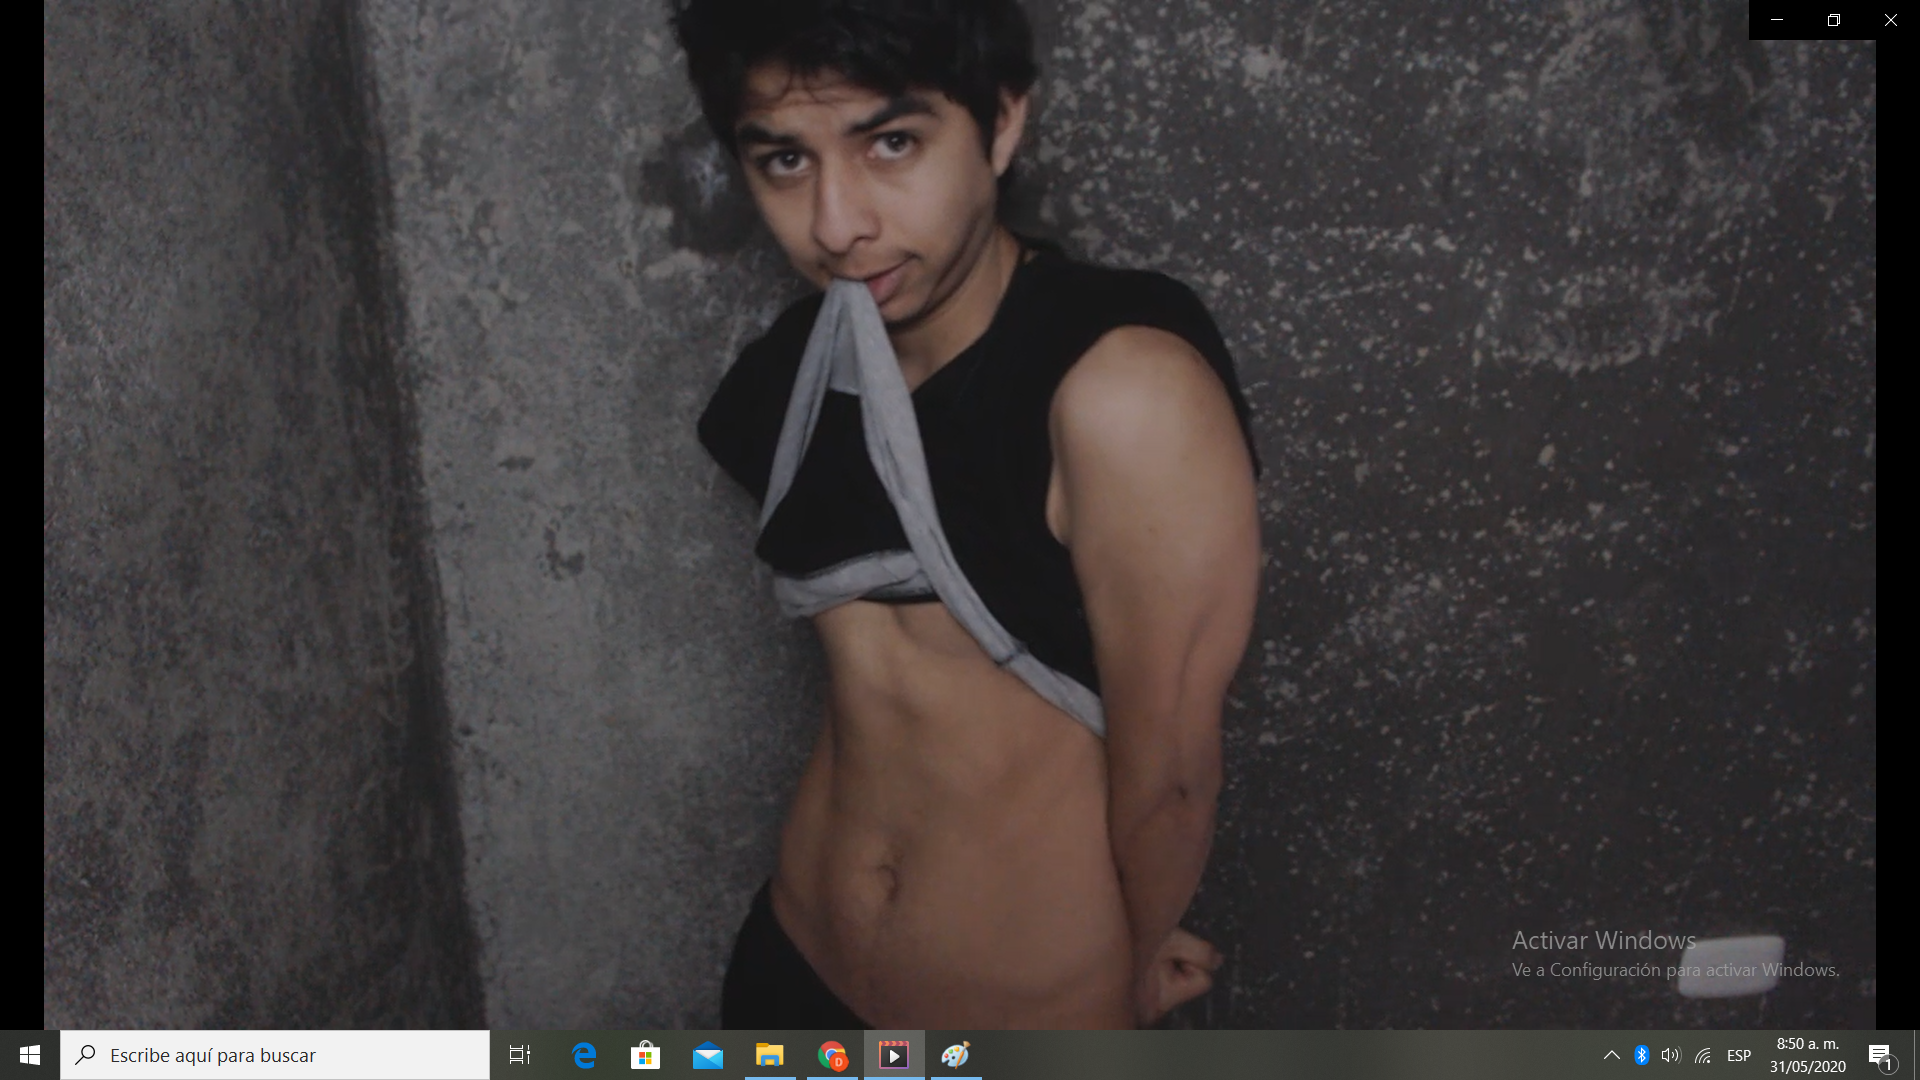Click the Bluetooth tray icon

tap(1642, 1055)
